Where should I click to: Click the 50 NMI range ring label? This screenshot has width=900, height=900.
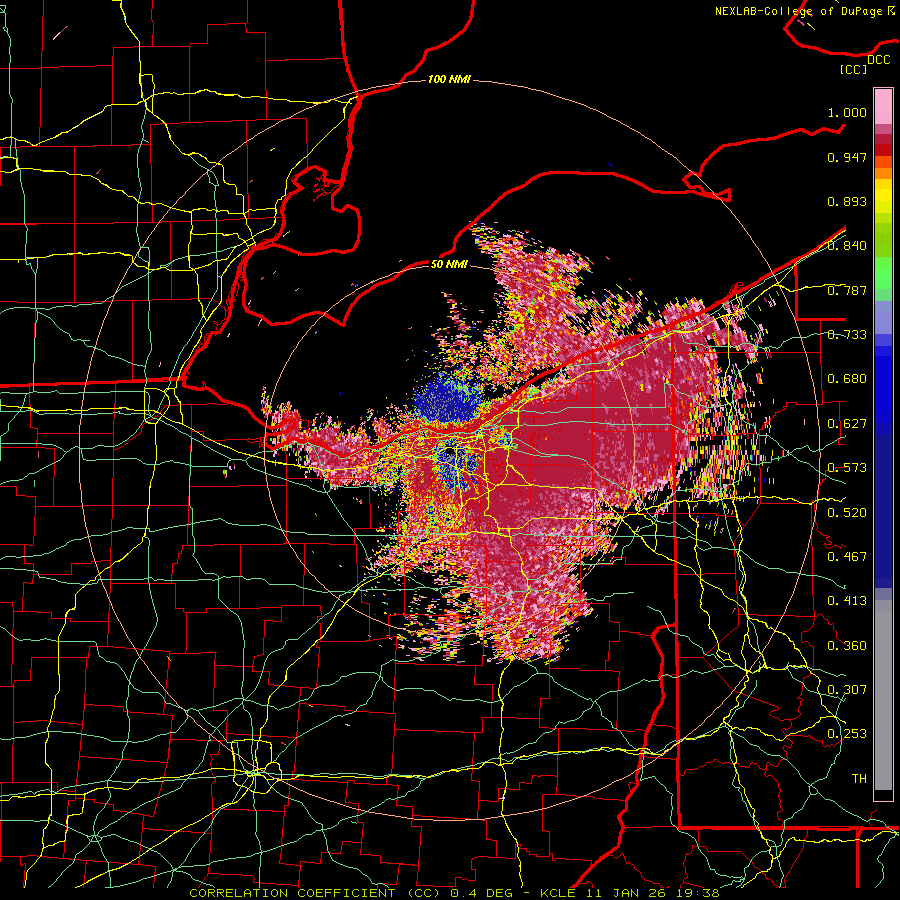[x=449, y=264]
